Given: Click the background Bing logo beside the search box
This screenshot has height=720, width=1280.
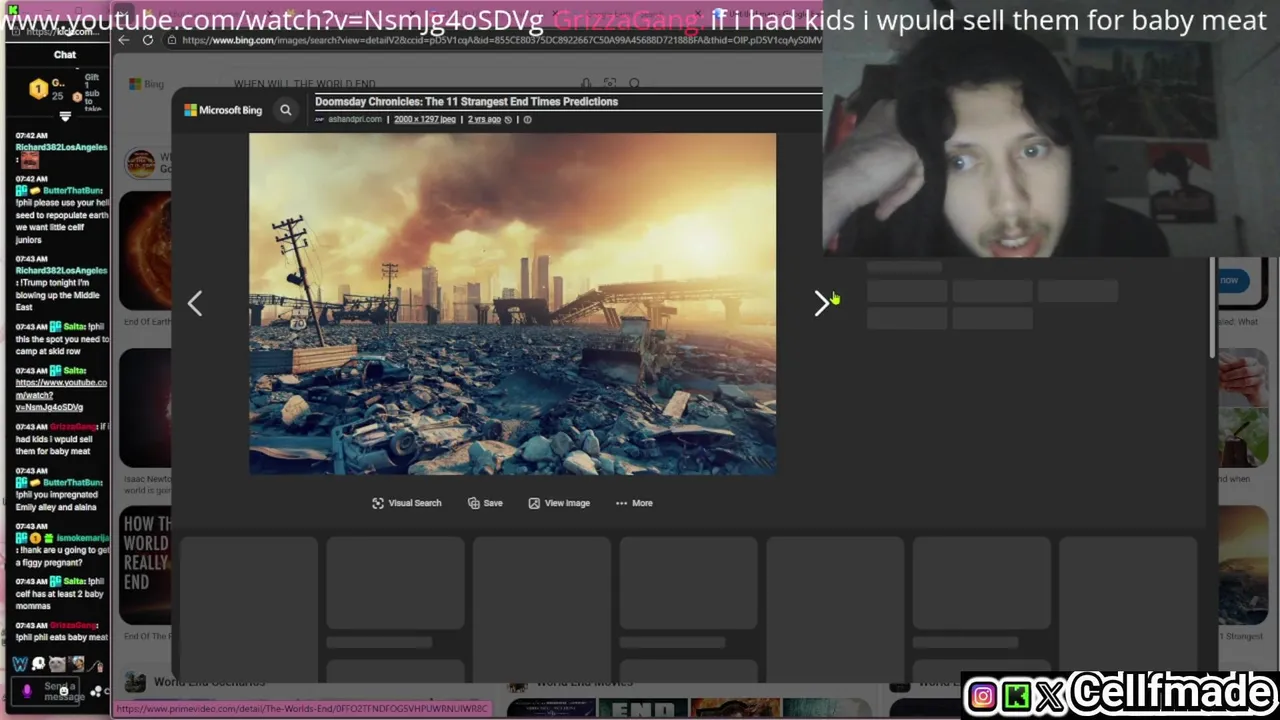Looking at the screenshot, I should pos(146,84).
